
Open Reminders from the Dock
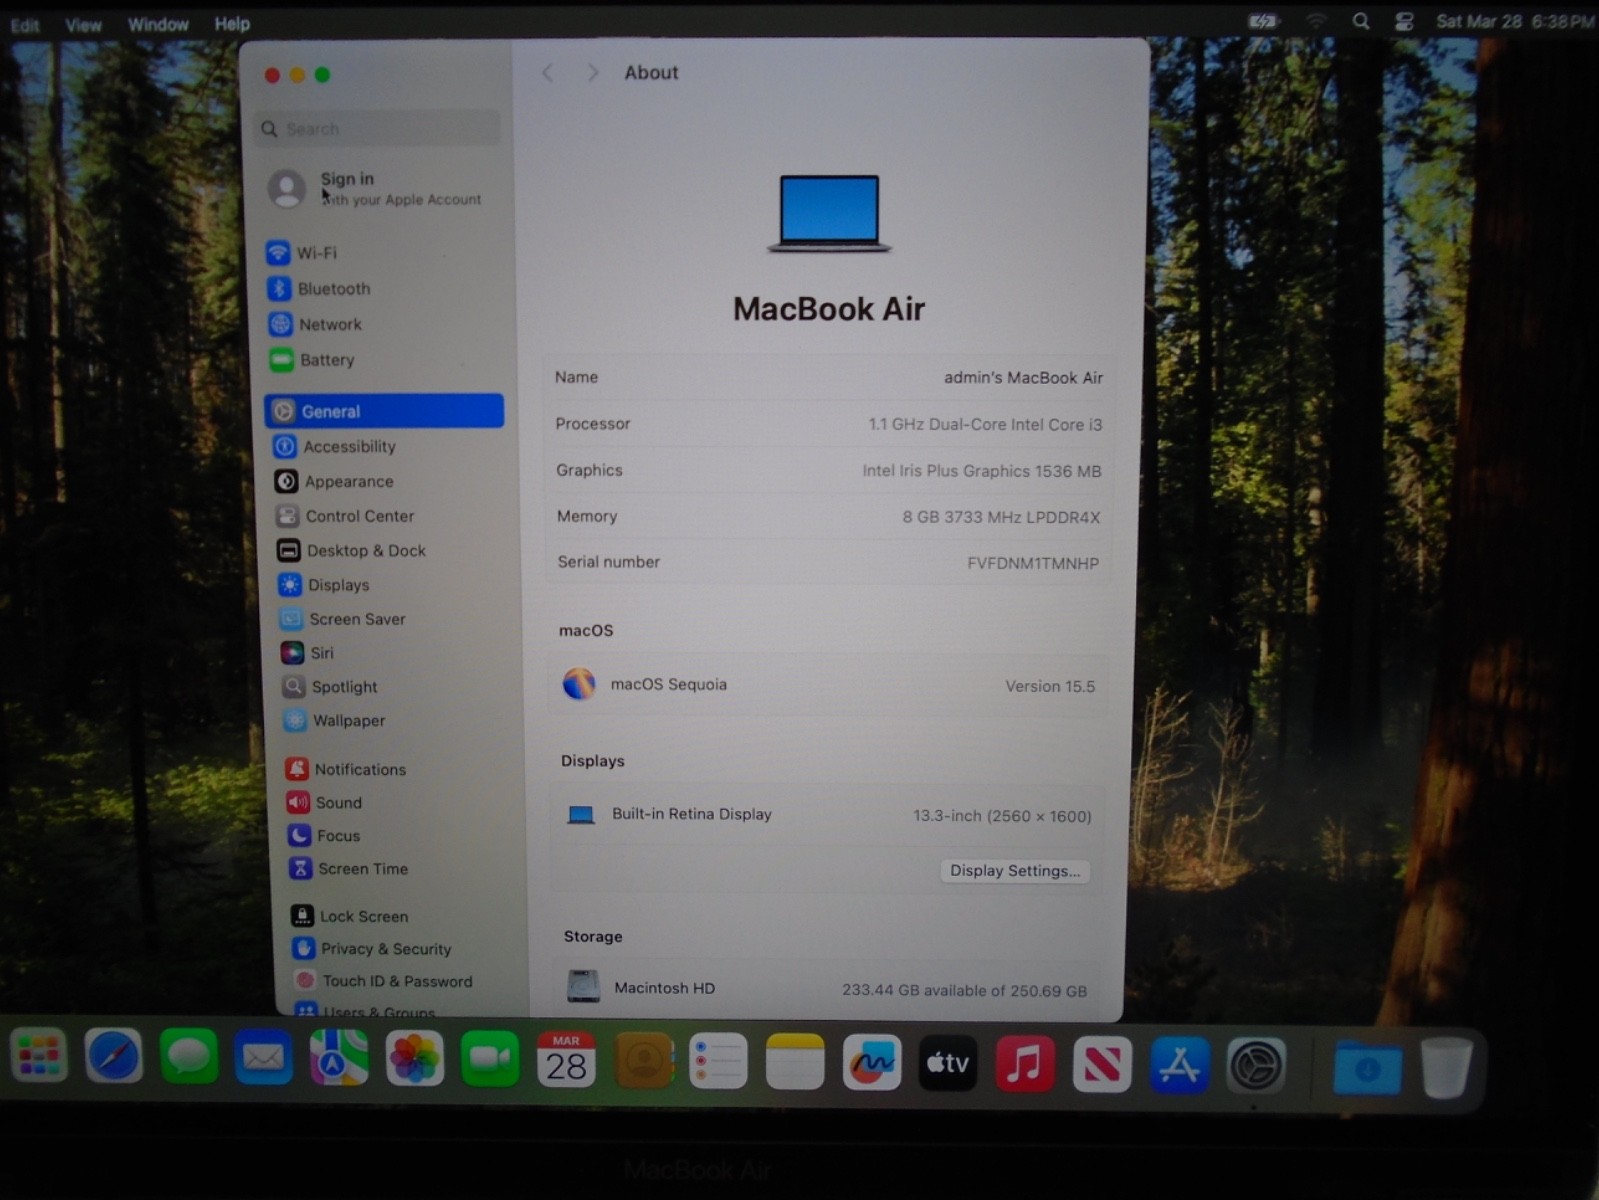(x=718, y=1061)
